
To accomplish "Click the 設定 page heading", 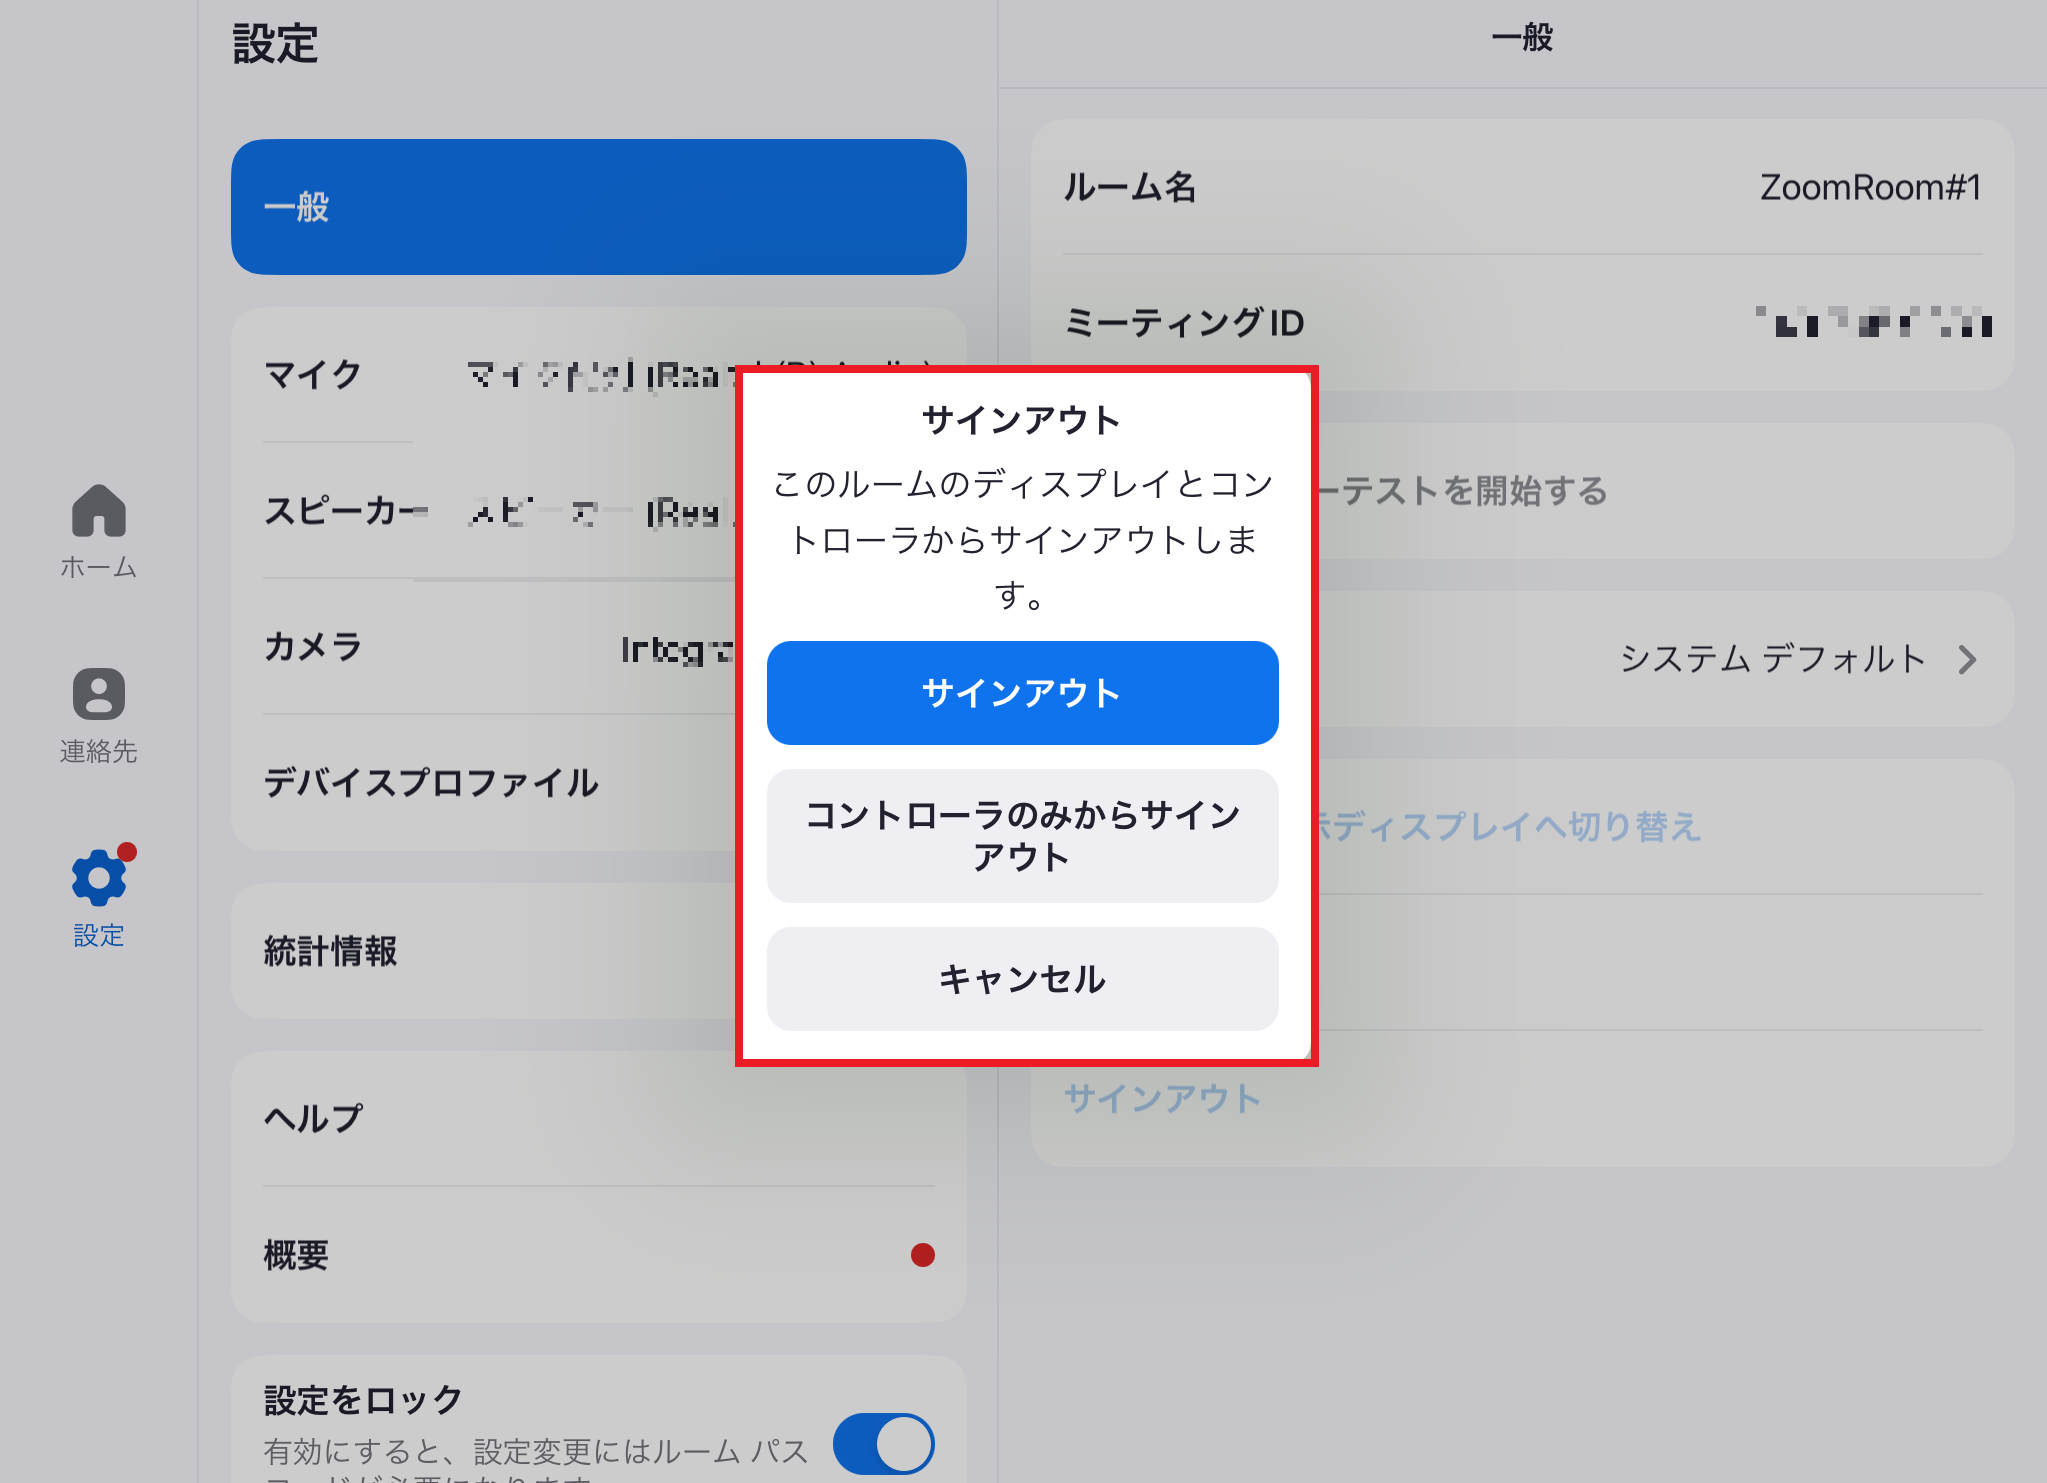I will coord(275,44).
